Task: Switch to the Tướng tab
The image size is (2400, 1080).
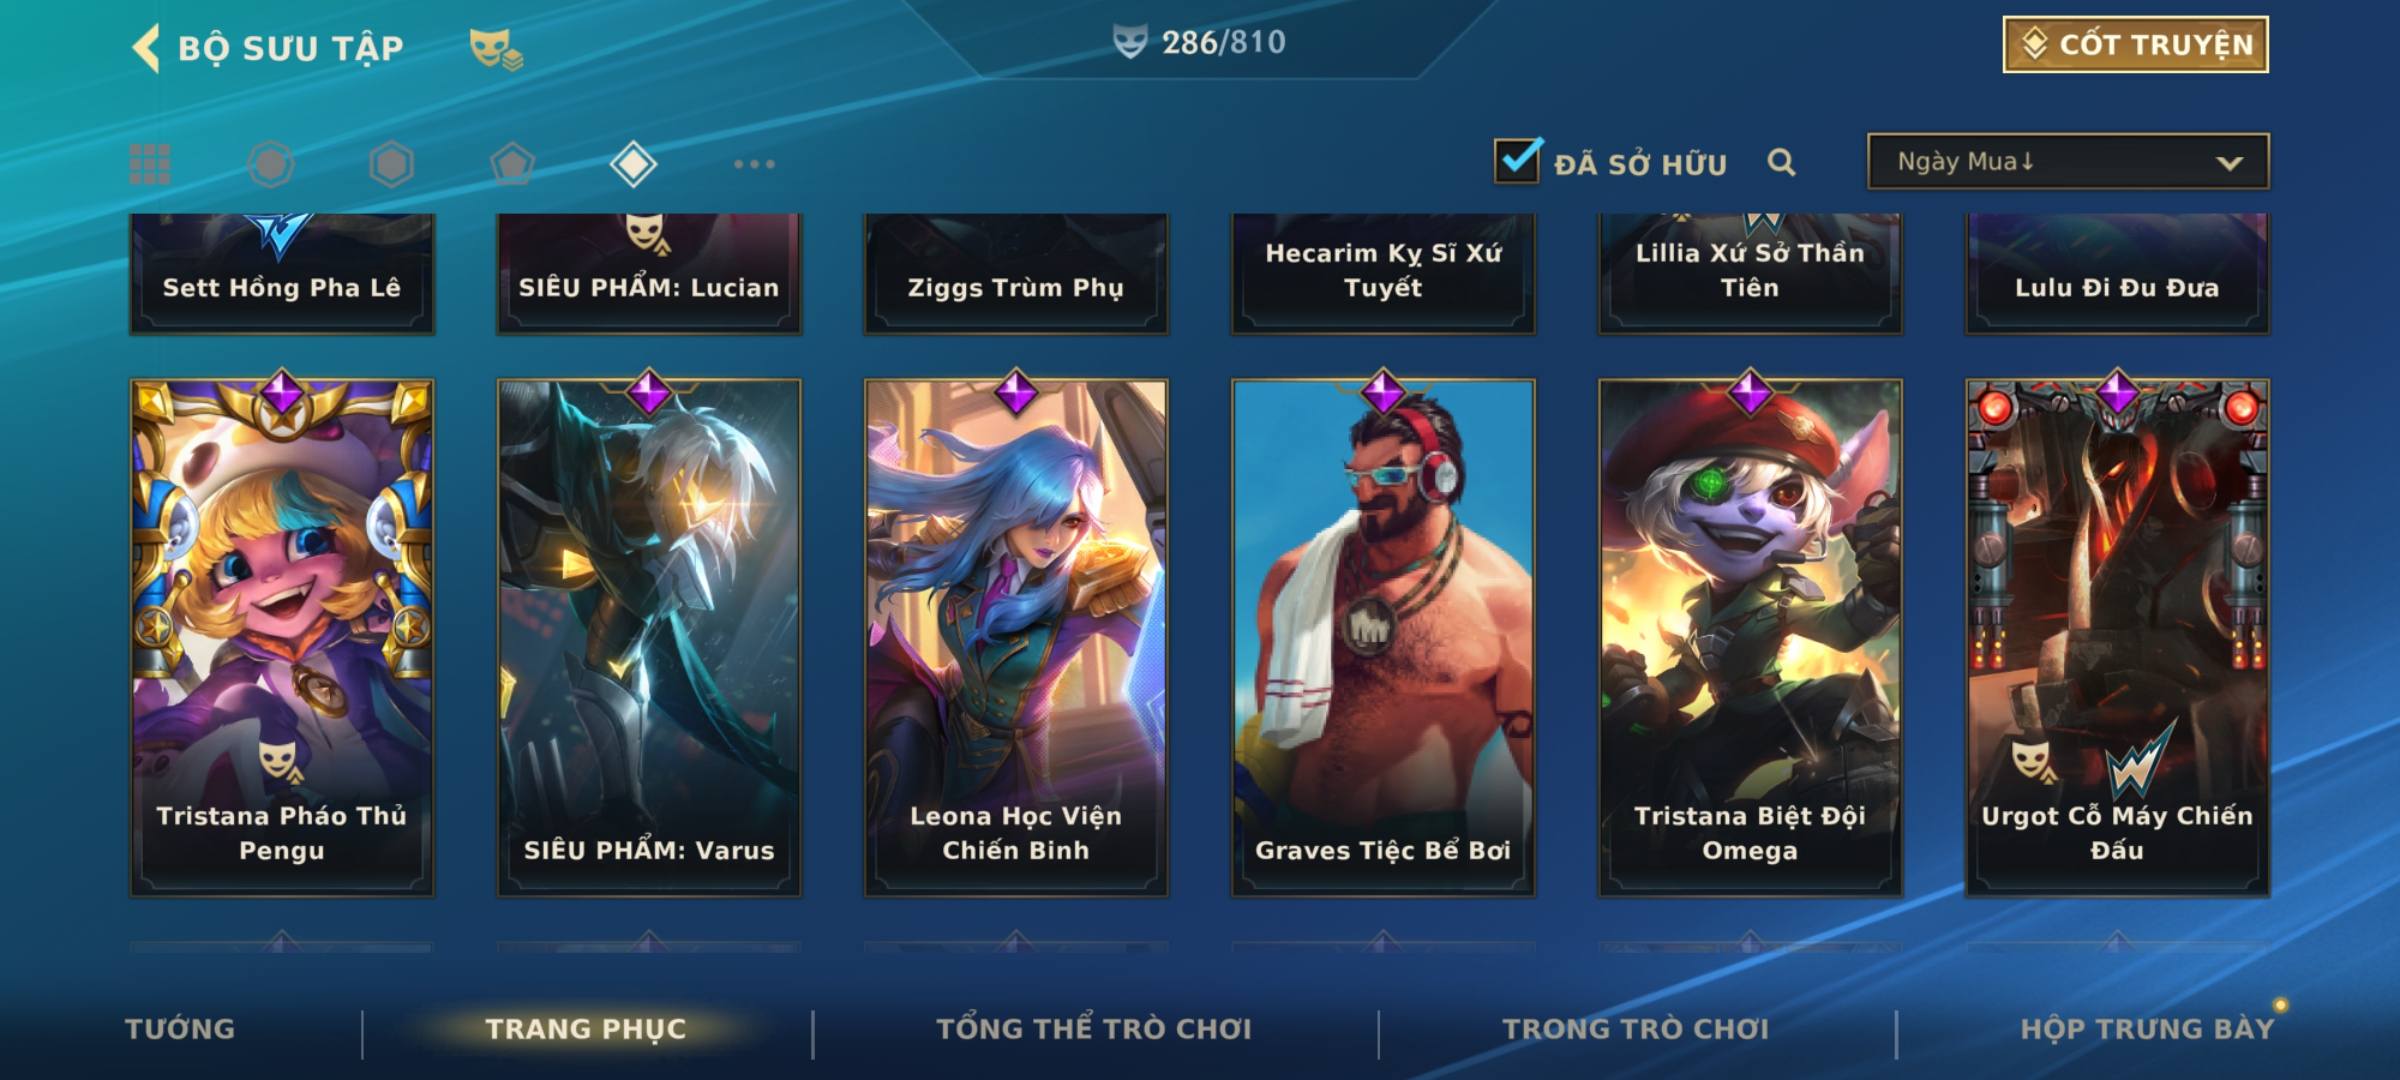Action: [180, 1029]
